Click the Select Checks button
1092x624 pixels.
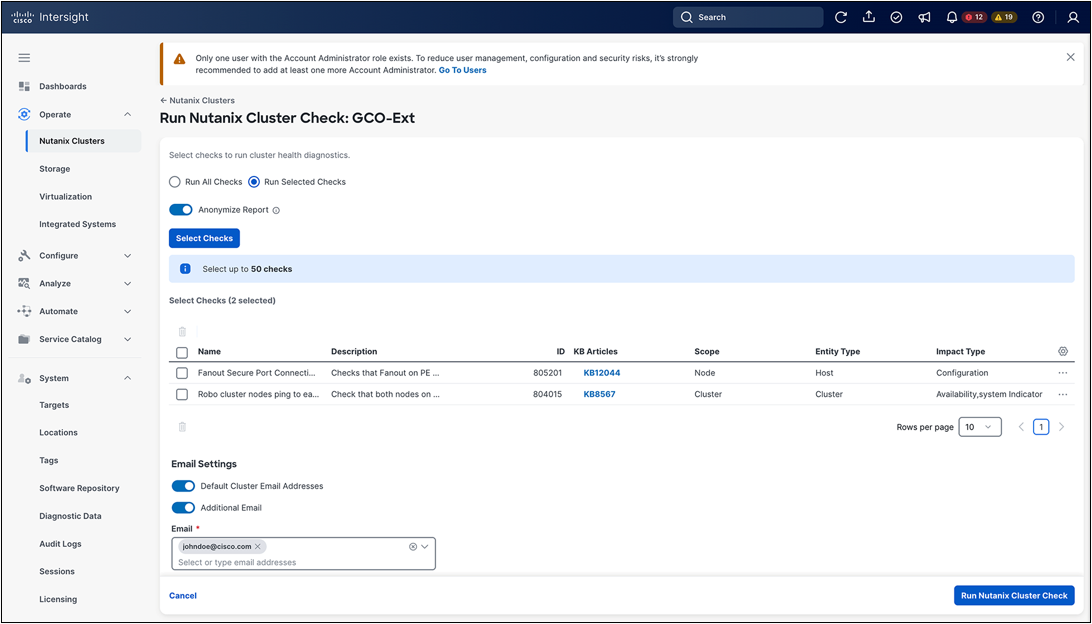[204, 238]
